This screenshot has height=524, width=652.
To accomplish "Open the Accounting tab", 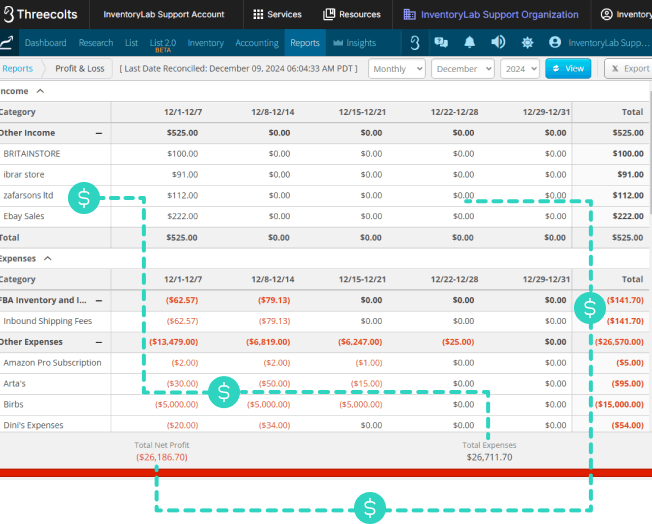I will coord(257,43).
